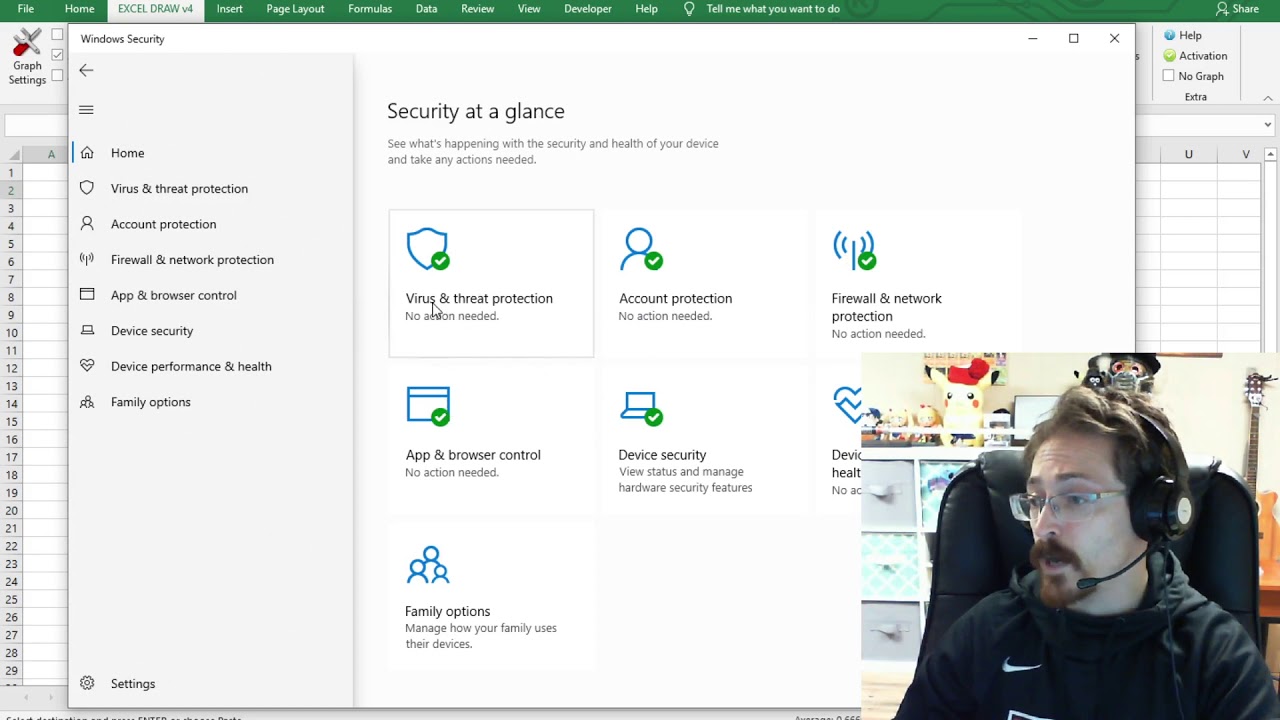This screenshot has width=1280, height=720.
Task: Click the Excel Name Box field
Action: click(36, 125)
